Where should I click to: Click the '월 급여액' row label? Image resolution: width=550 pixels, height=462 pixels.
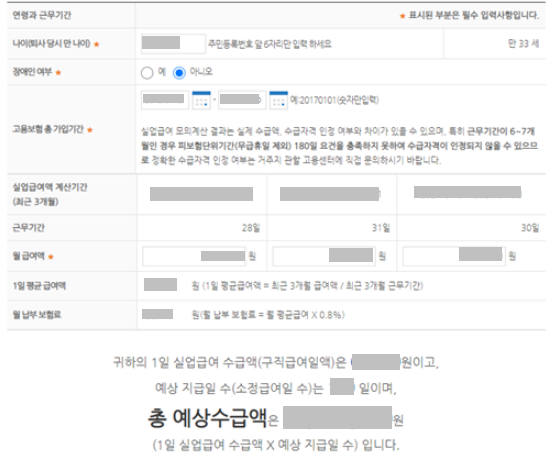29,256
